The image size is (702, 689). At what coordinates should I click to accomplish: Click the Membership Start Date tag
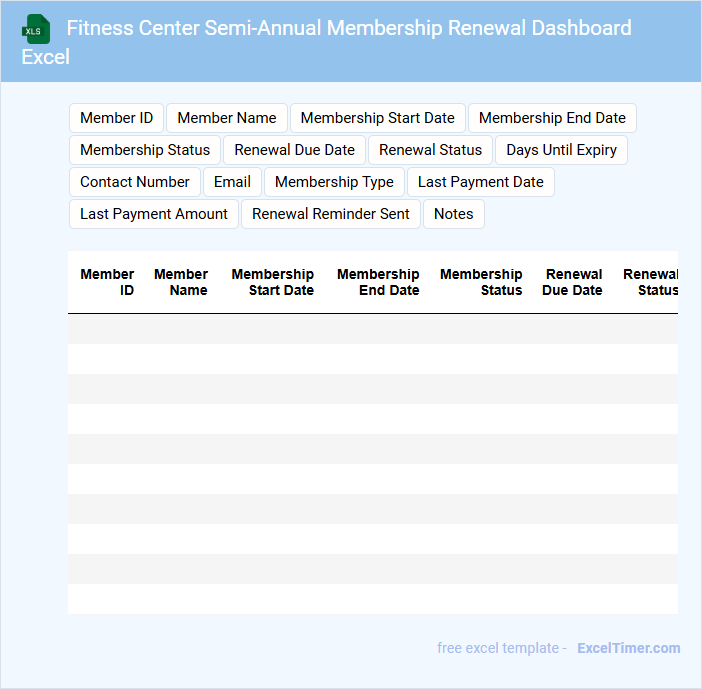coord(377,118)
